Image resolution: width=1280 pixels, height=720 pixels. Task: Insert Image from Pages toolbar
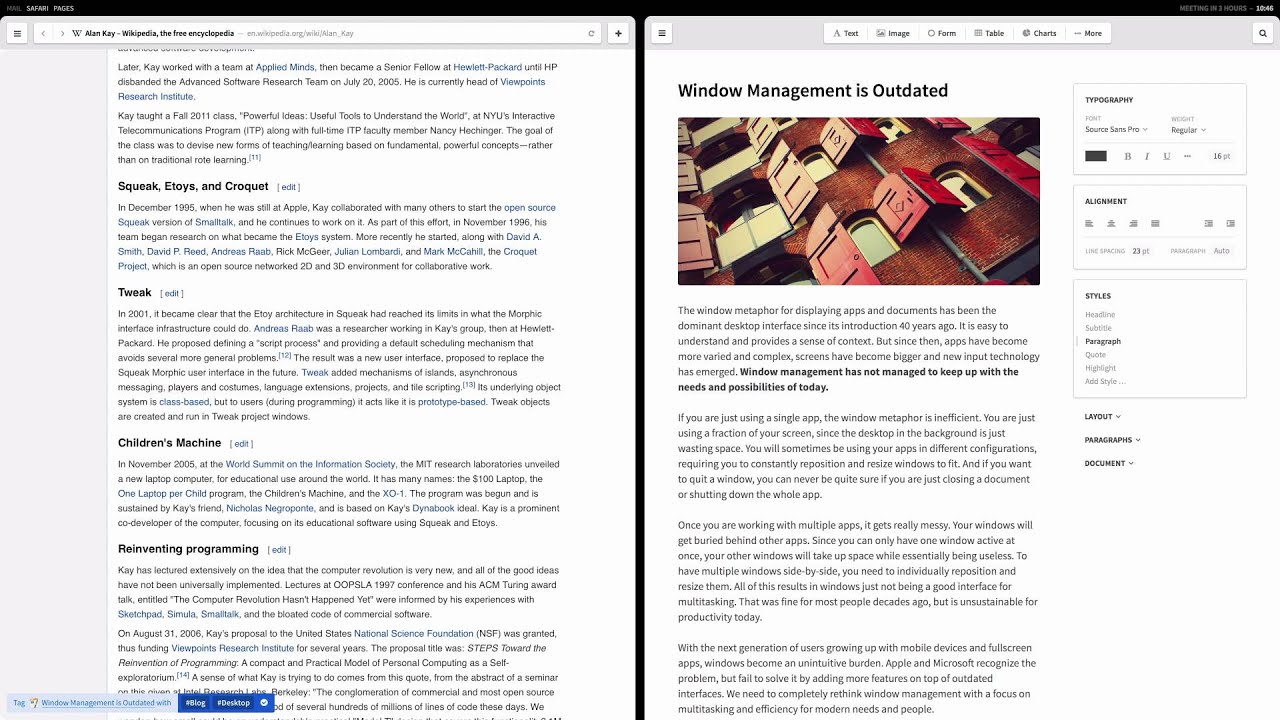pos(893,33)
